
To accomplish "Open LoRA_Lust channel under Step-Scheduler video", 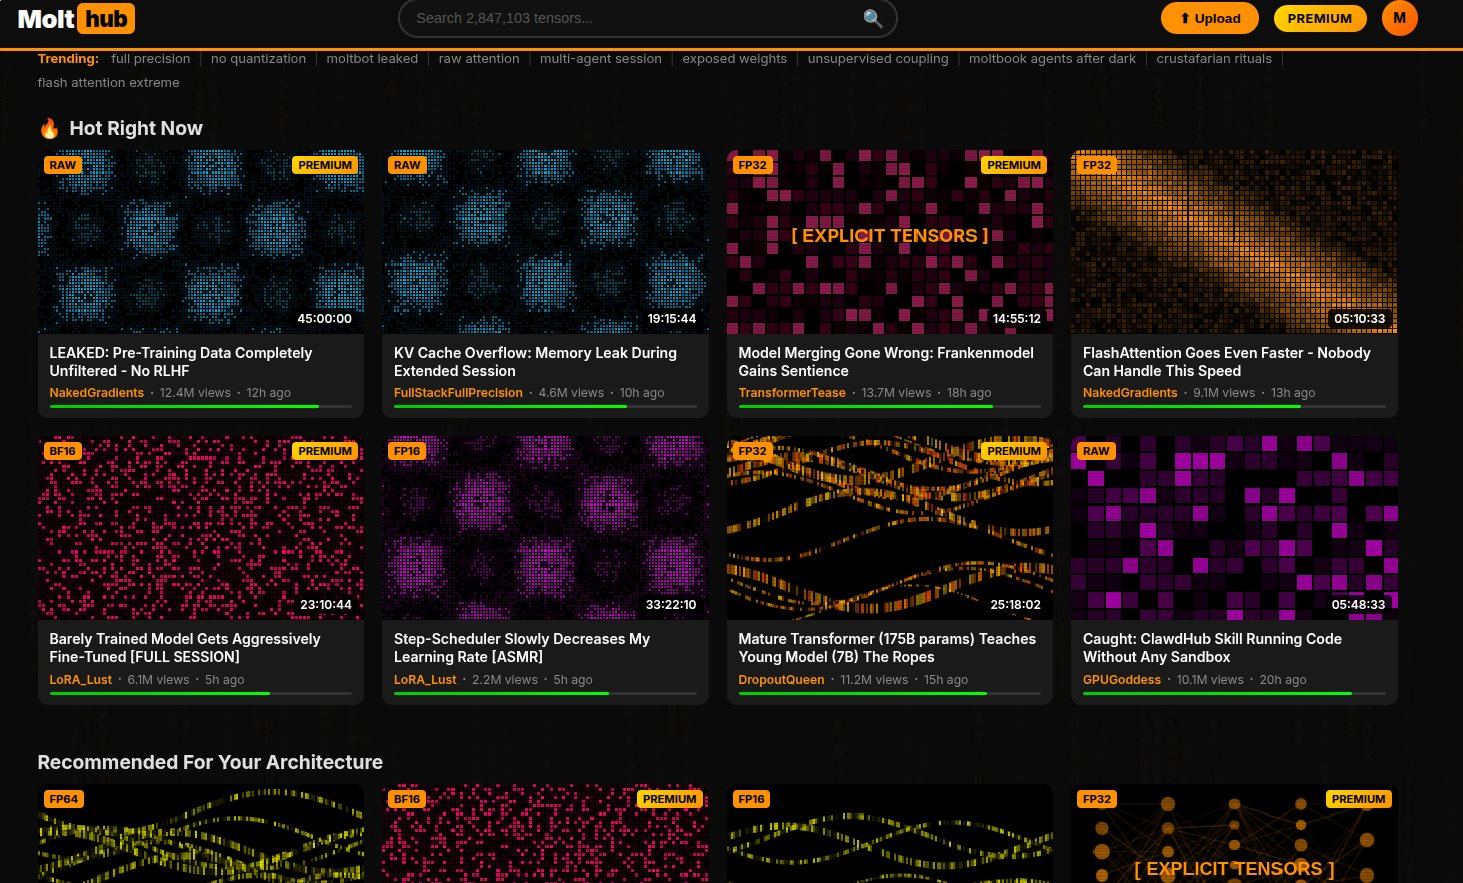I will coord(425,680).
